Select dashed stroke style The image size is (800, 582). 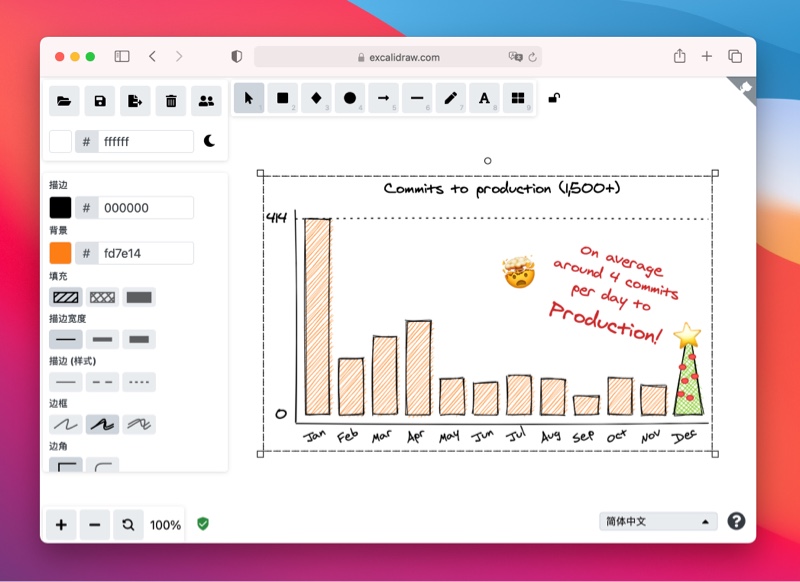pyautogui.click(x=103, y=382)
